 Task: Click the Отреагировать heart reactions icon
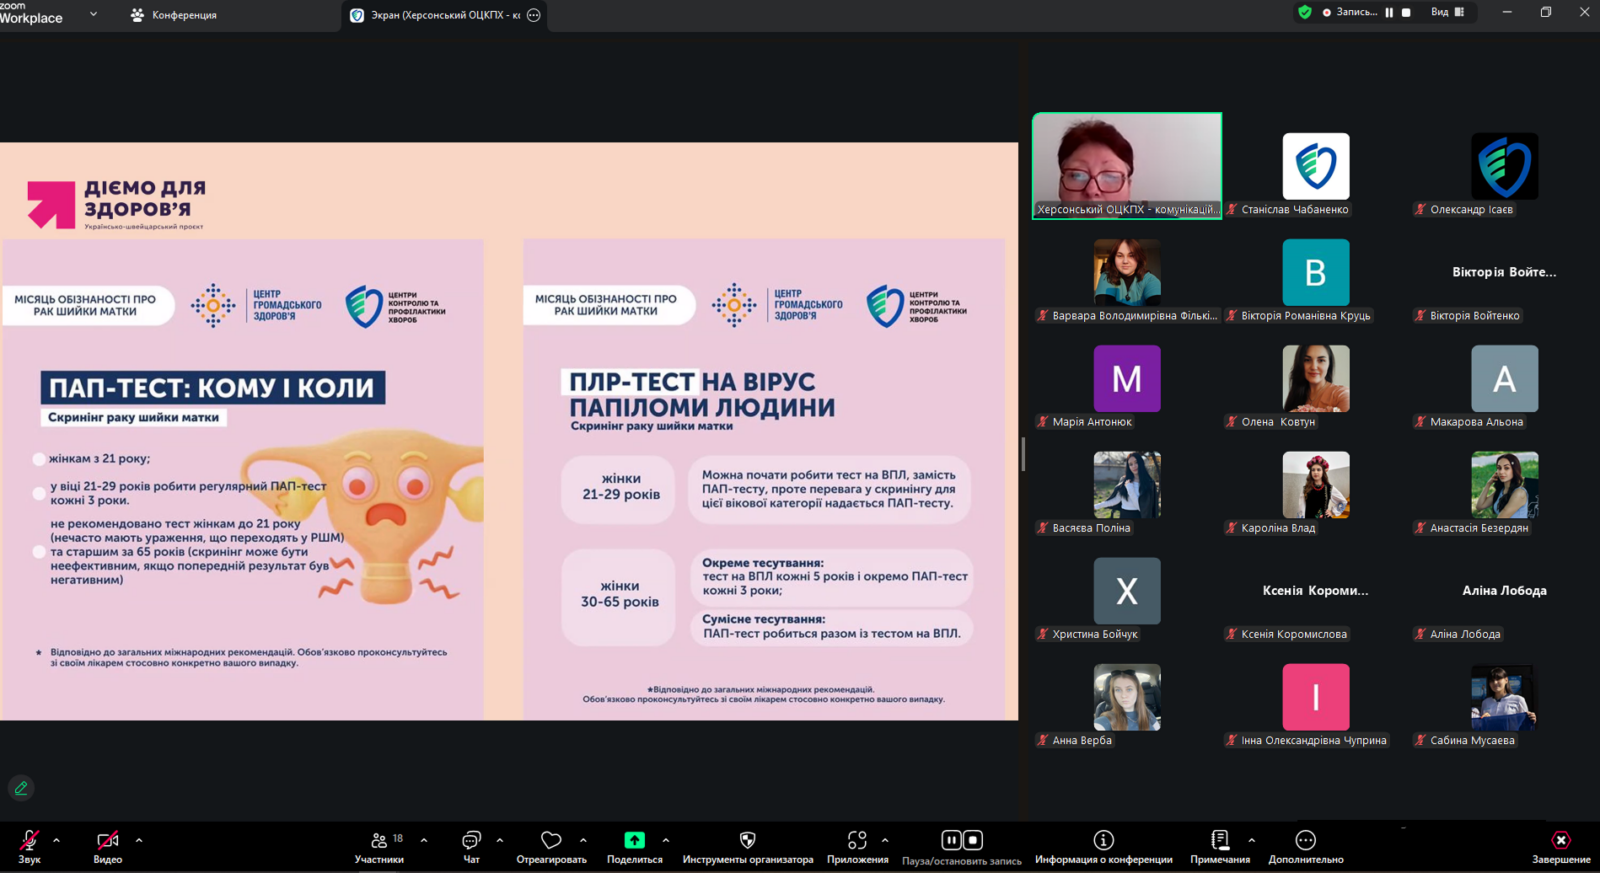coord(551,841)
